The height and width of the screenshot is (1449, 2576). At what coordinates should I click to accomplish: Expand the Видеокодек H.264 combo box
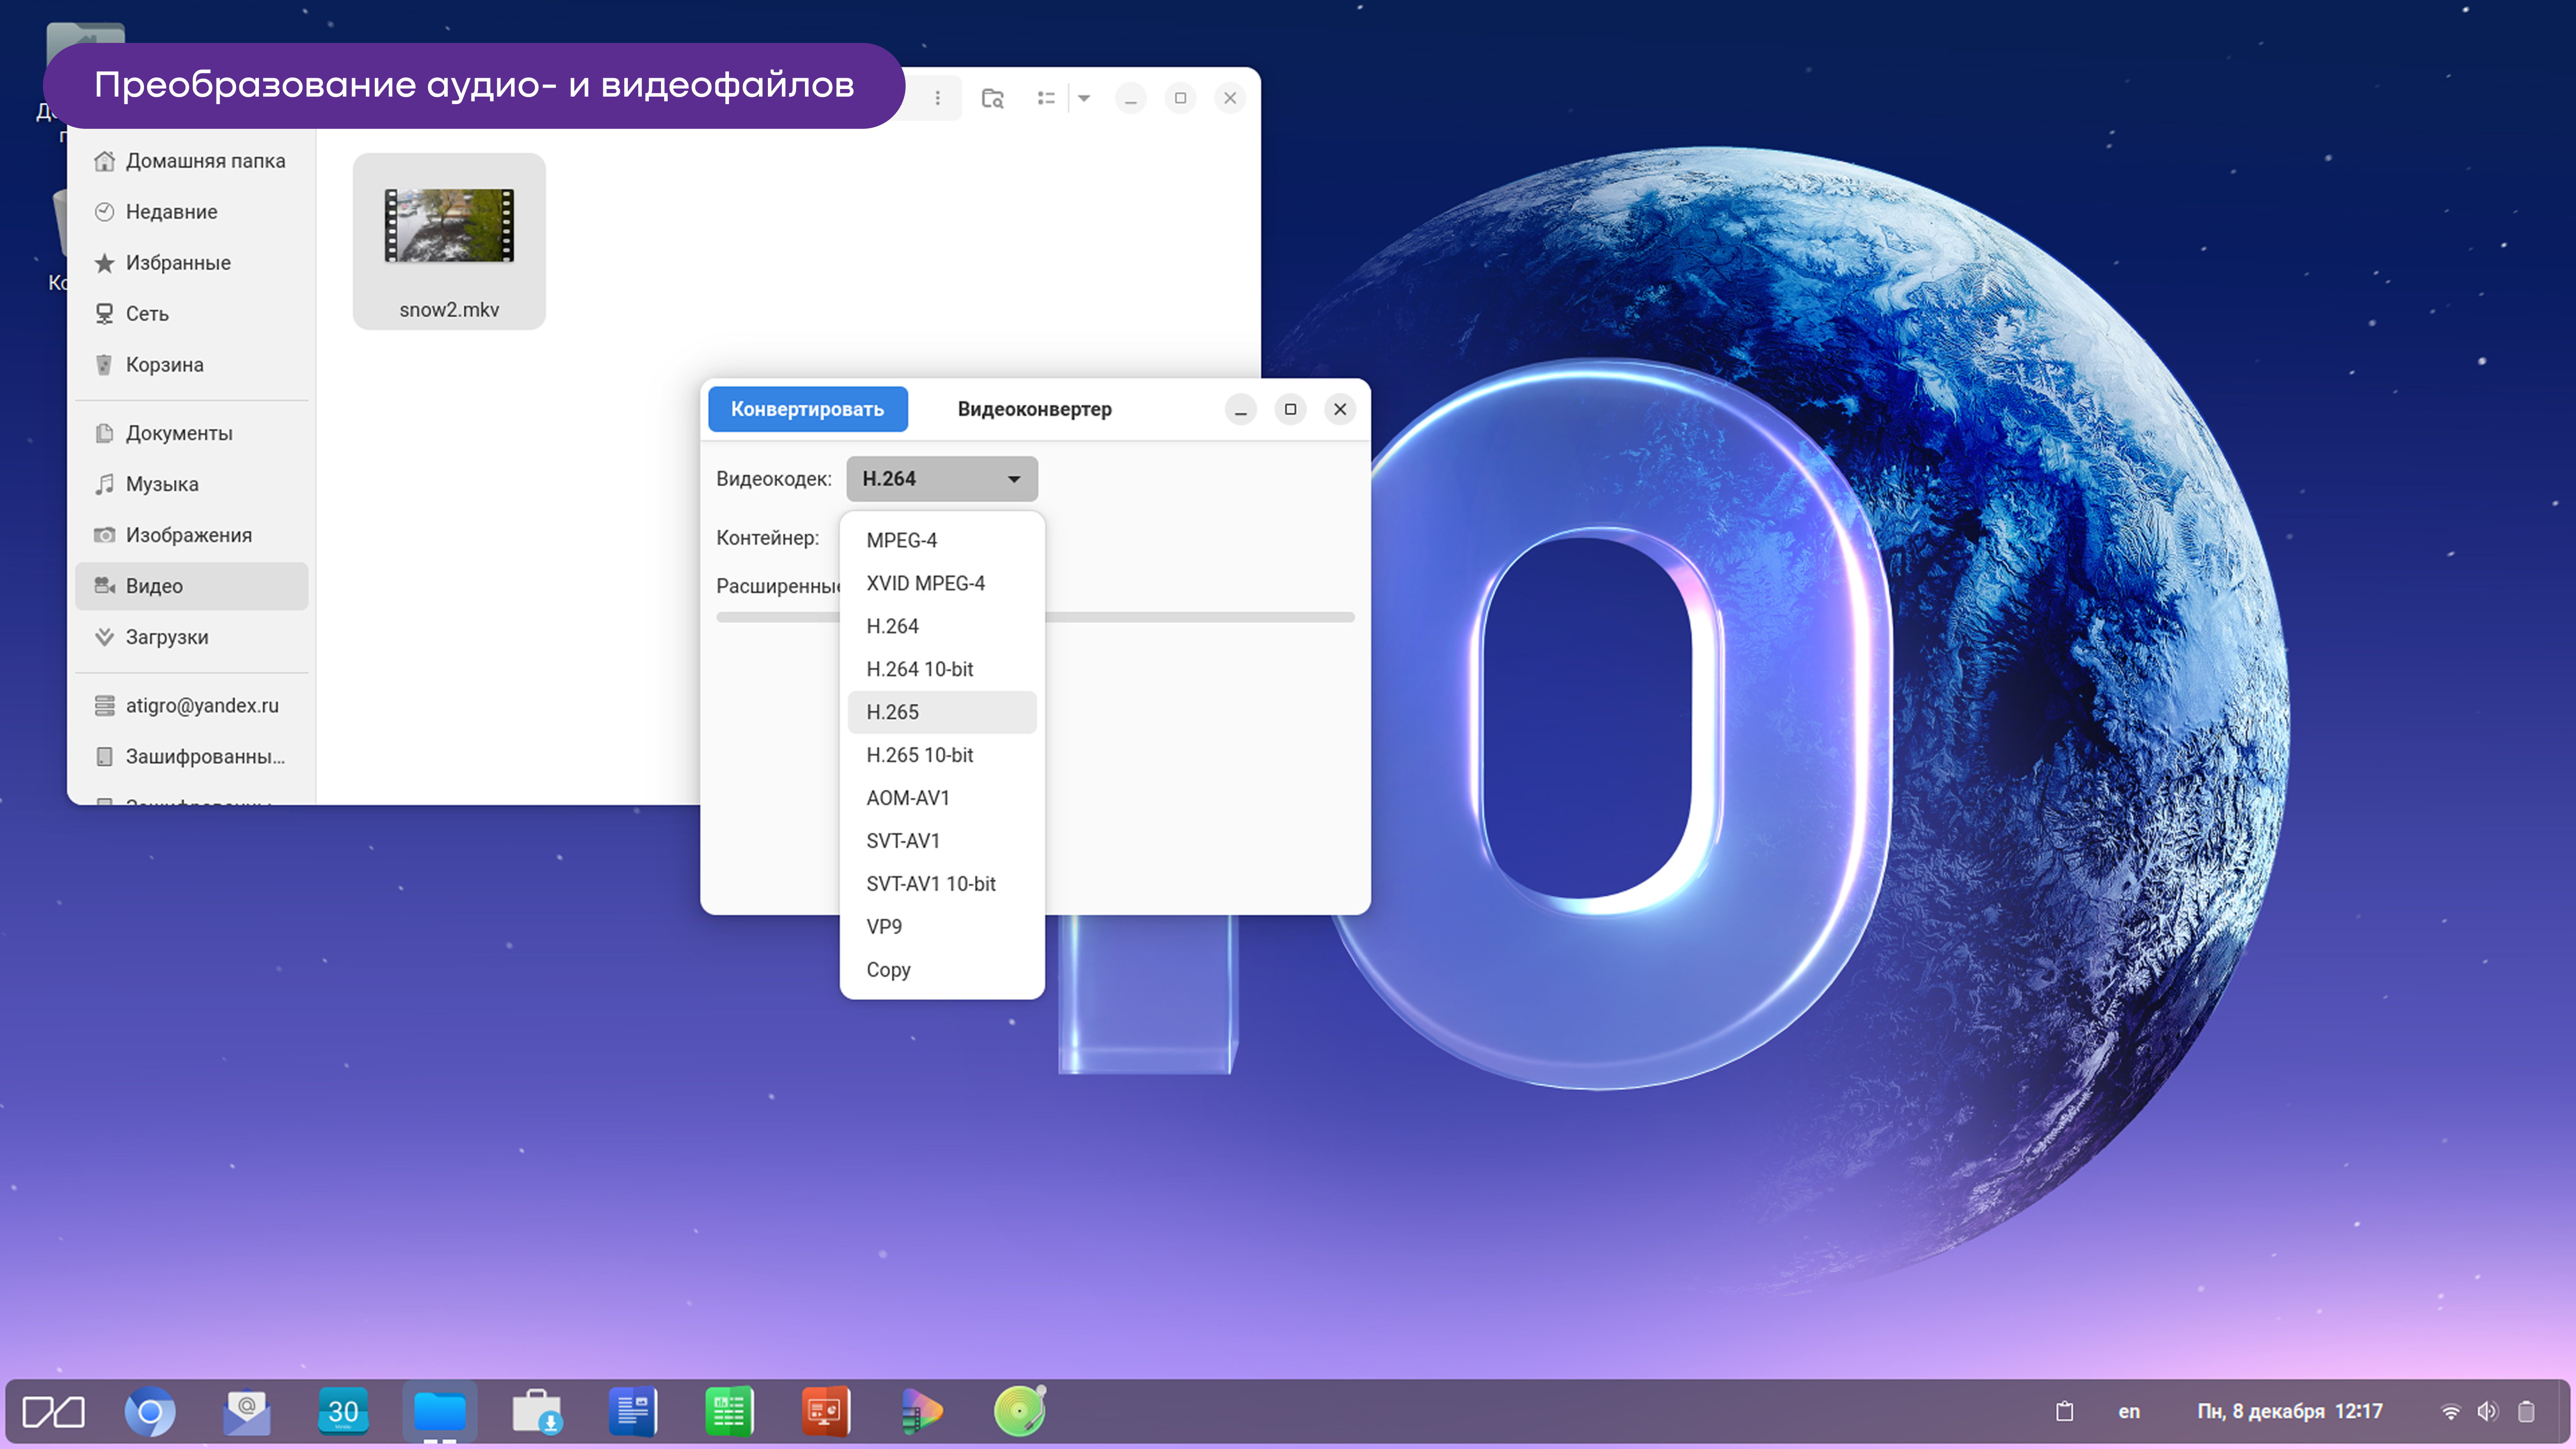941,479
